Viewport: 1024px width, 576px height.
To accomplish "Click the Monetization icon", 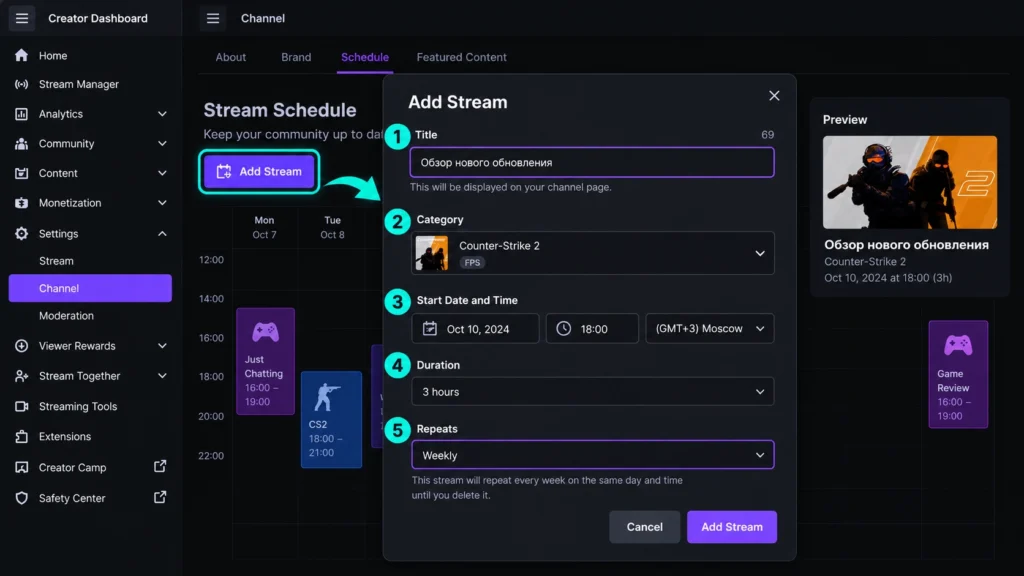I will point(22,203).
